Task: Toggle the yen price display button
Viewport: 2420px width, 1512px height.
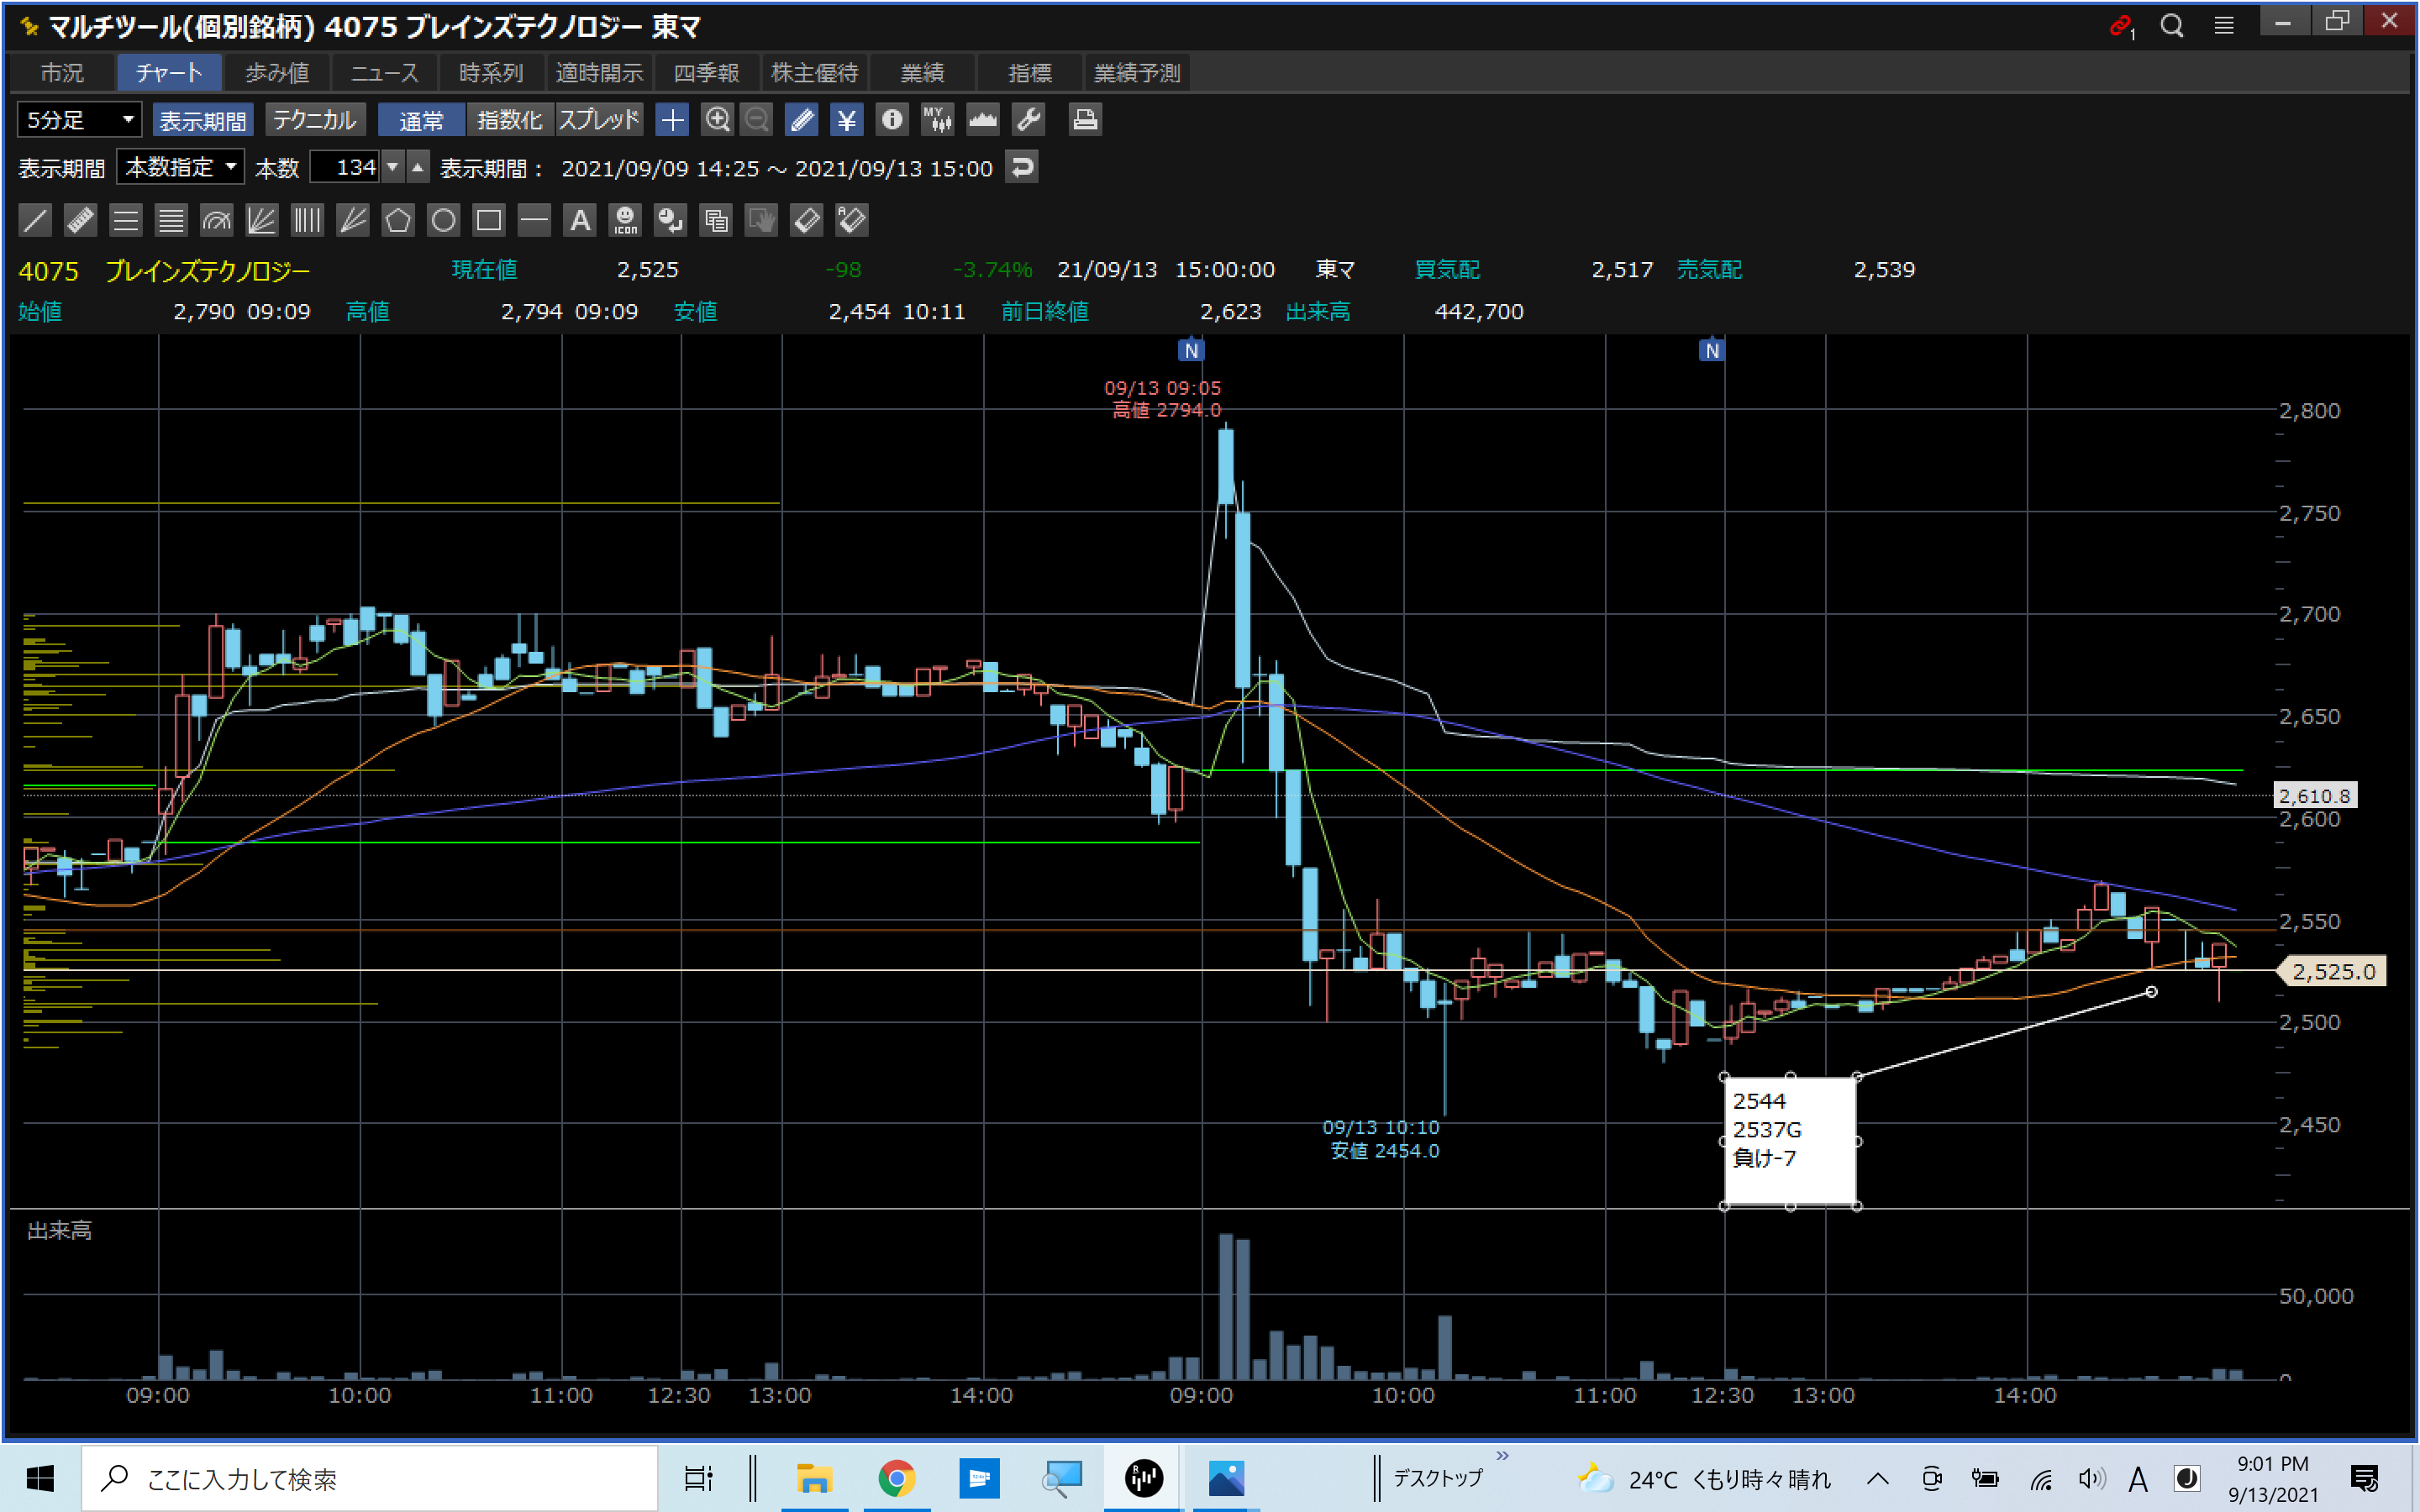Action: pos(846,120)
